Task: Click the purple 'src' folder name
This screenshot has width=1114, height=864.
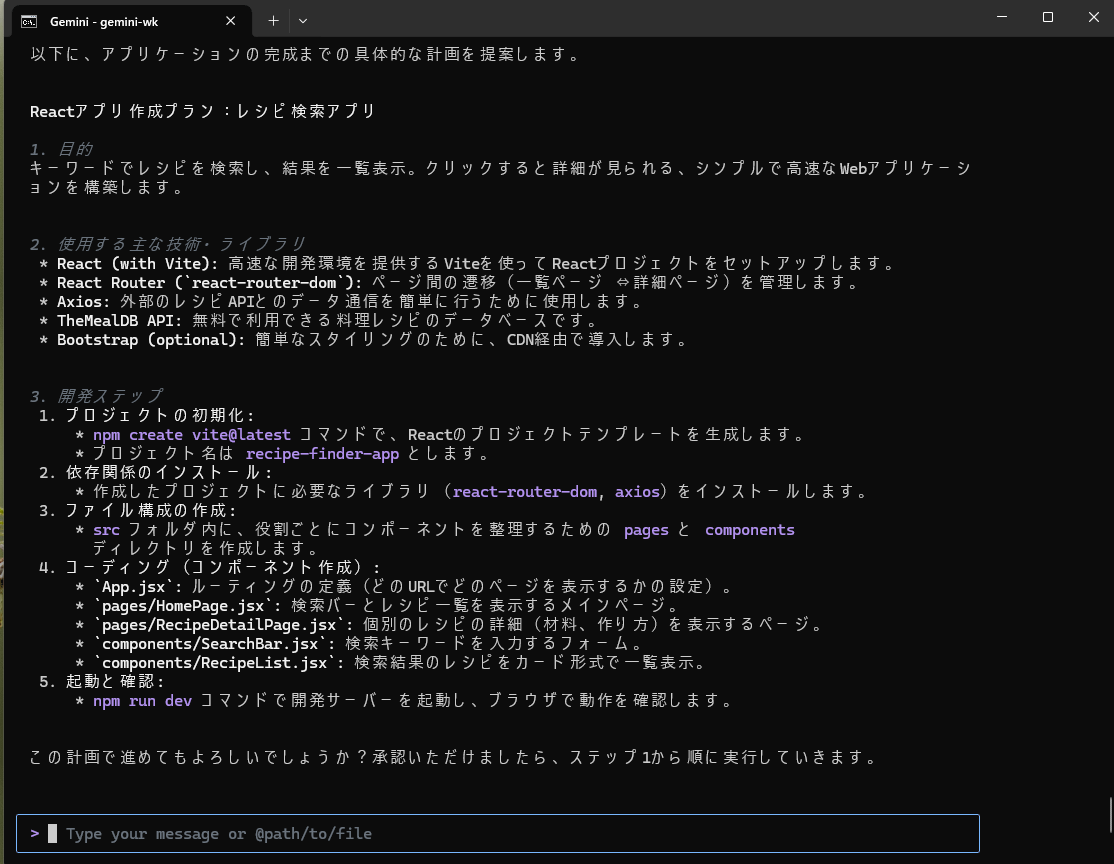Action: click(106, 530)
